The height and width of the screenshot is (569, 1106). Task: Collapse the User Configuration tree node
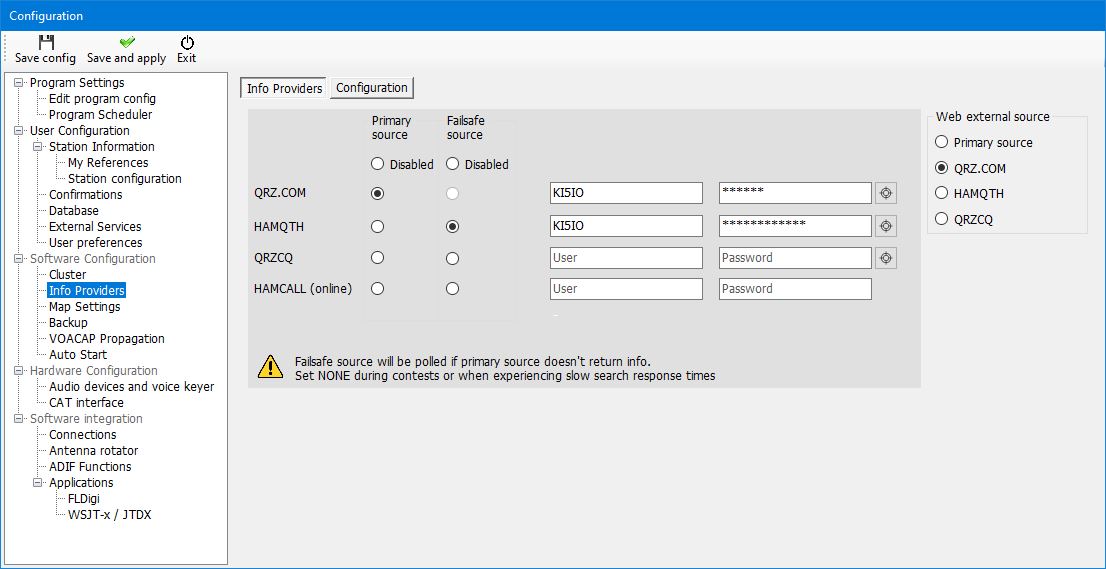[x=19, y=130]
